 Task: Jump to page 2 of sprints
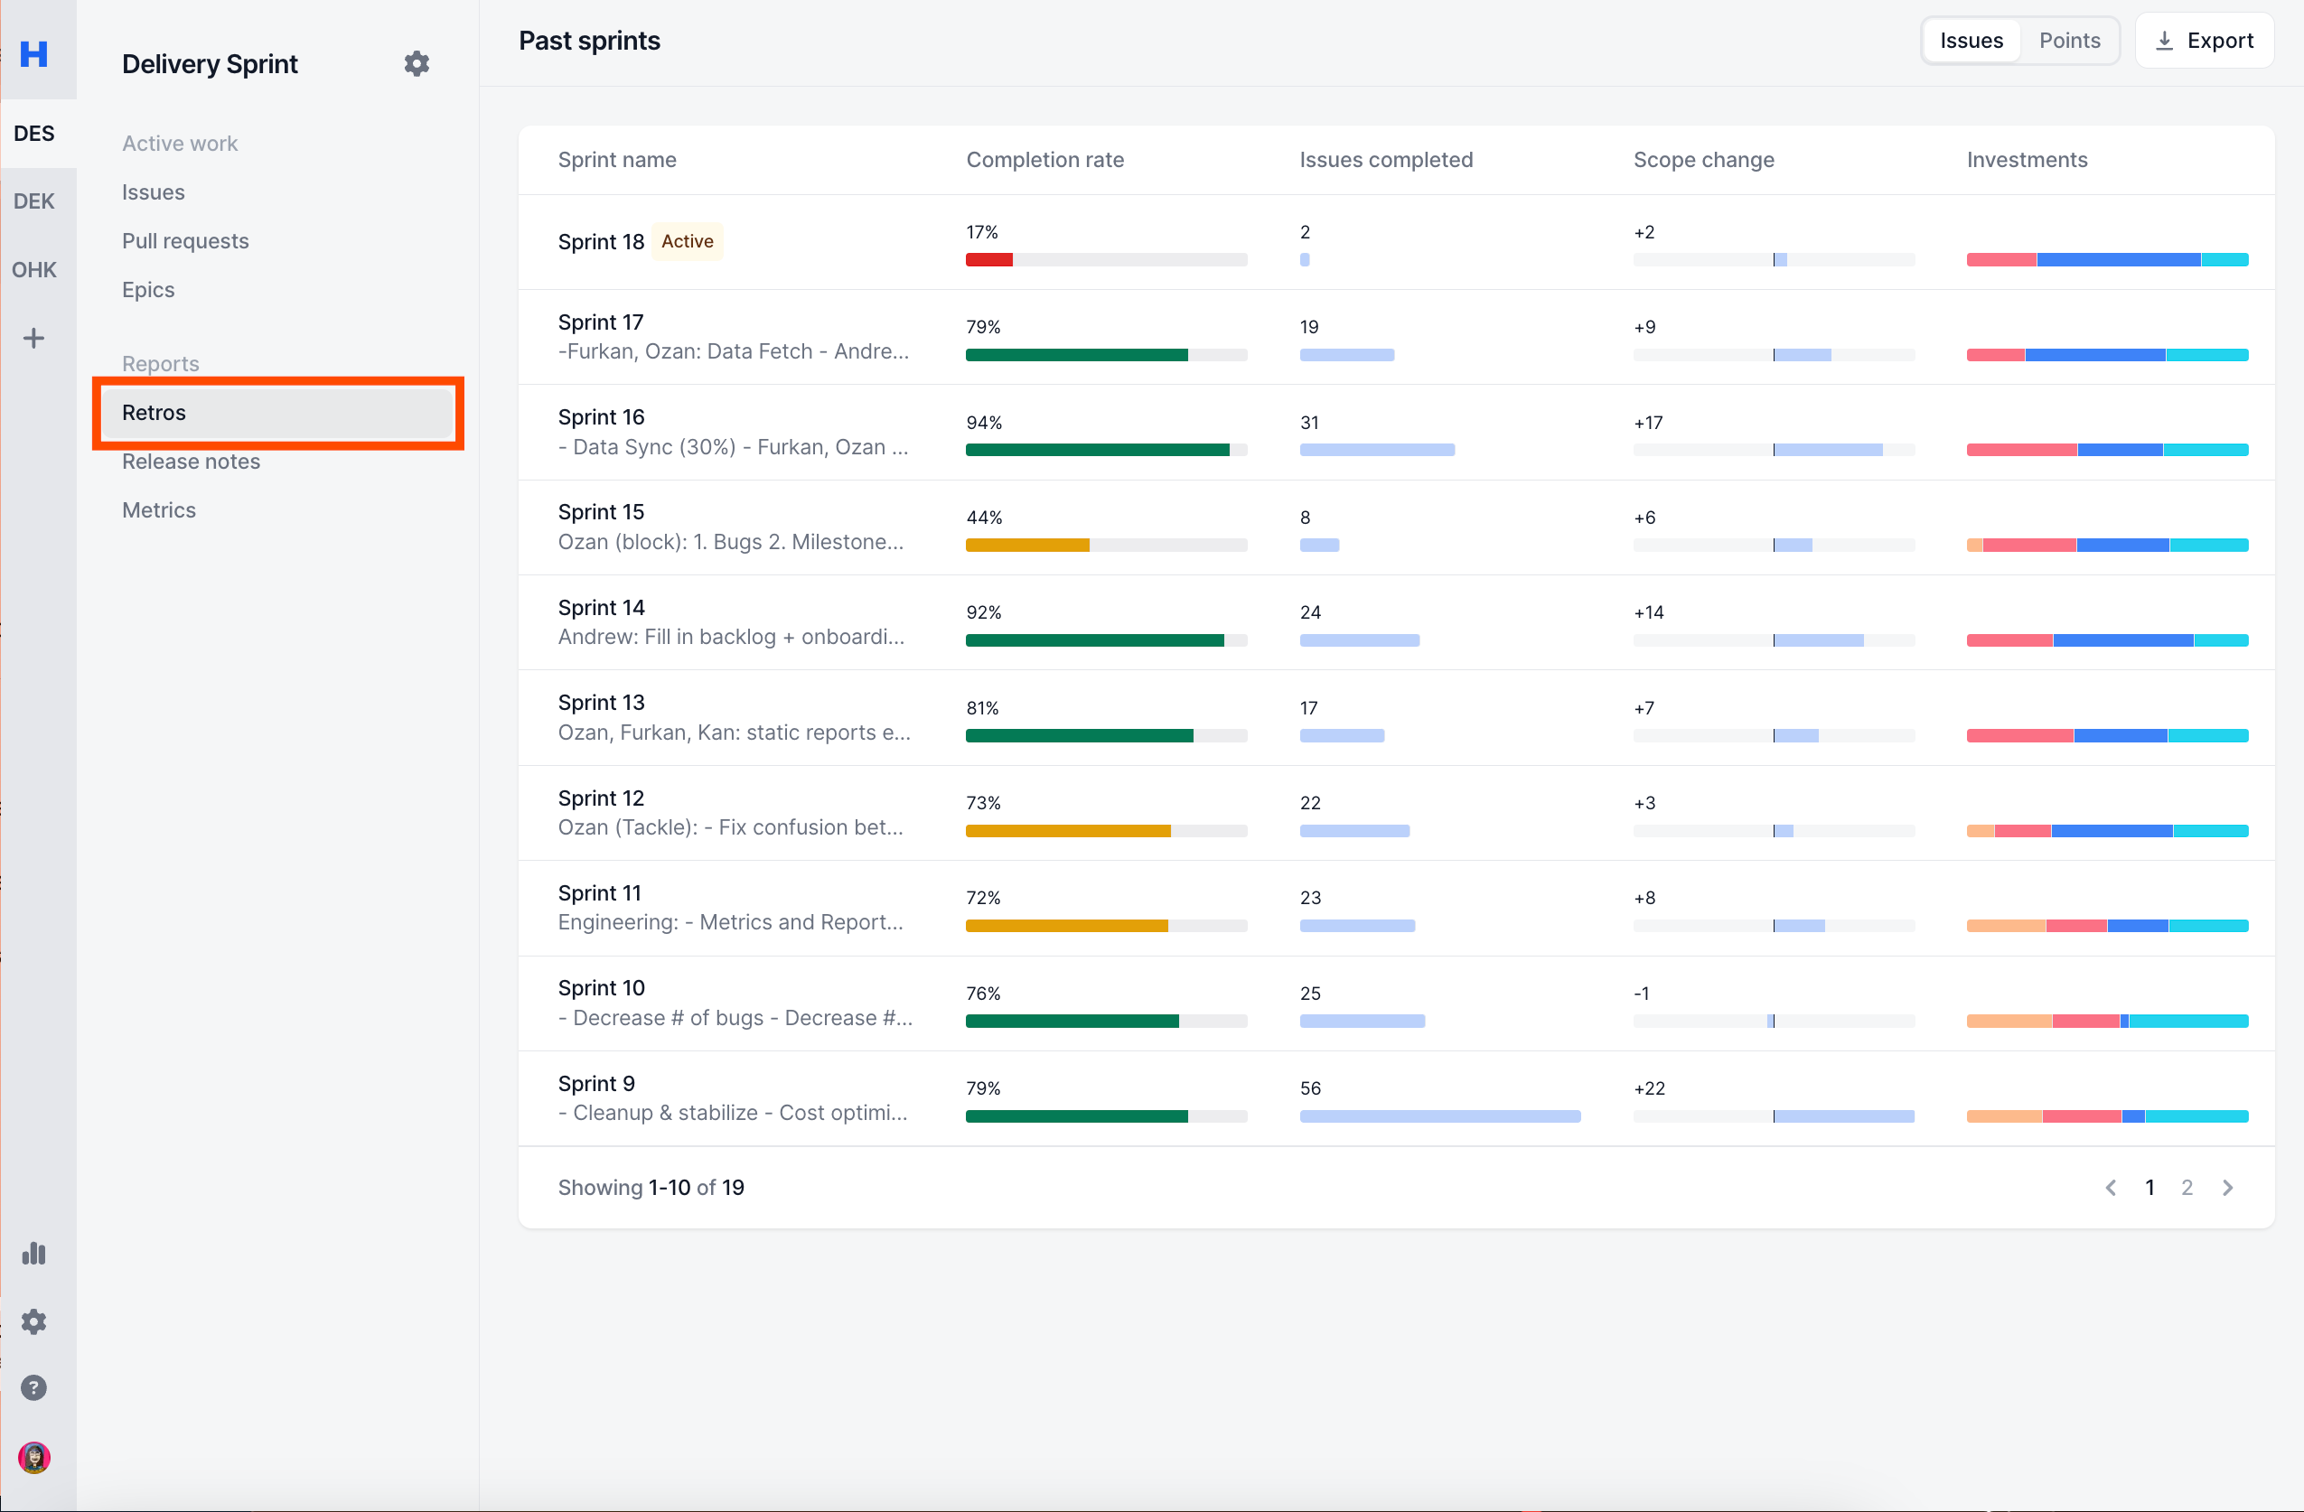point(2187,1187)
